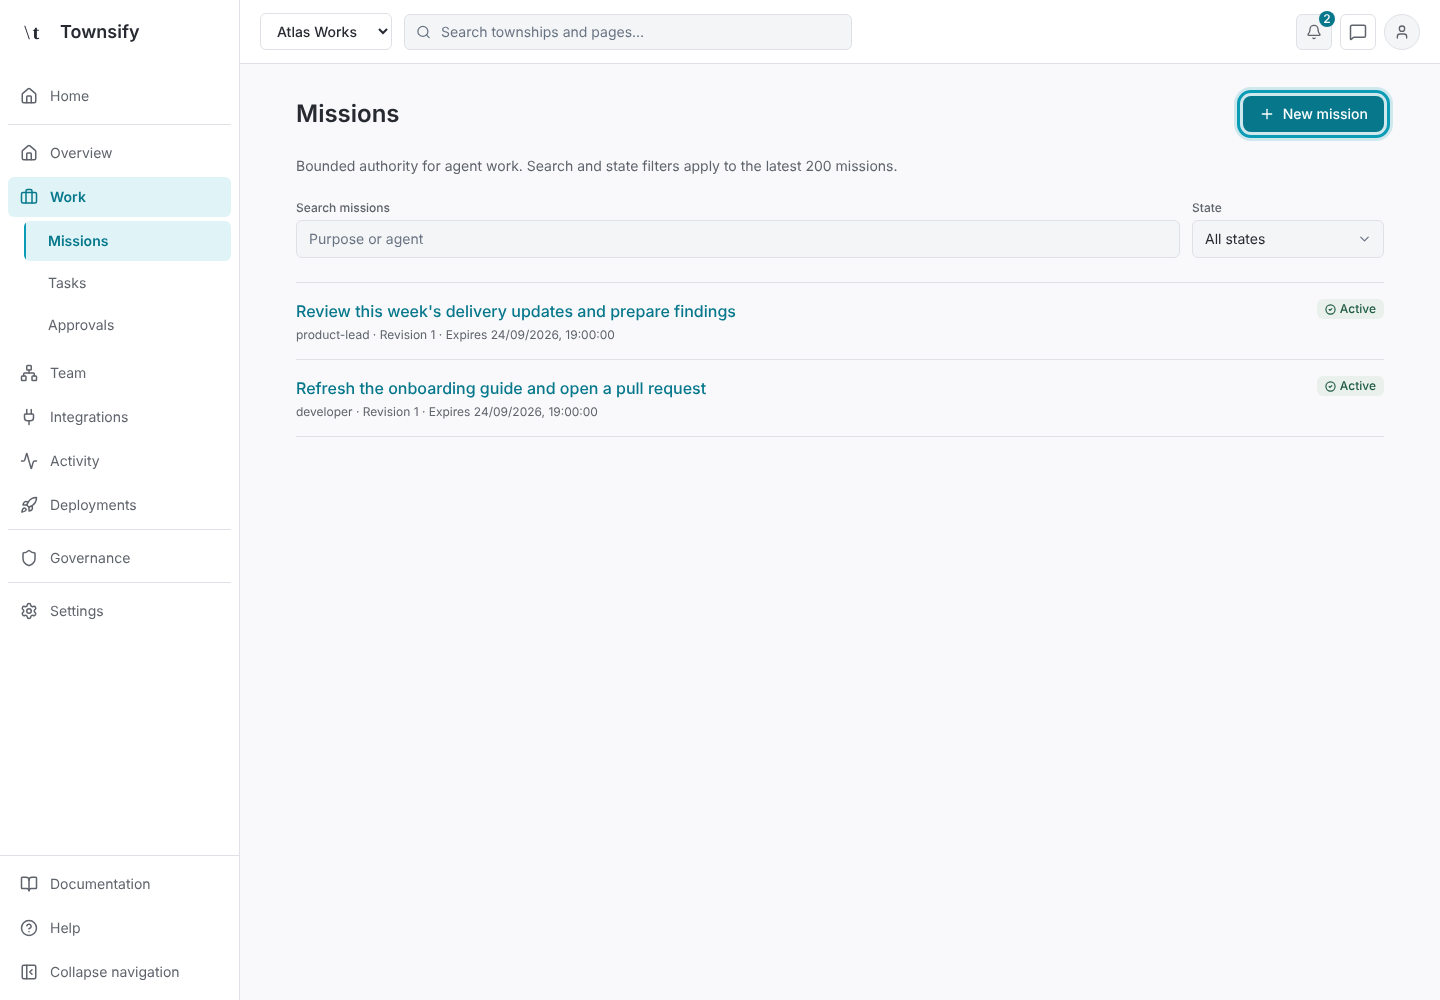Screen dimensions: 1440x1000
Task: Expand the All states filter dropdown
Action: click(1288, 239)
